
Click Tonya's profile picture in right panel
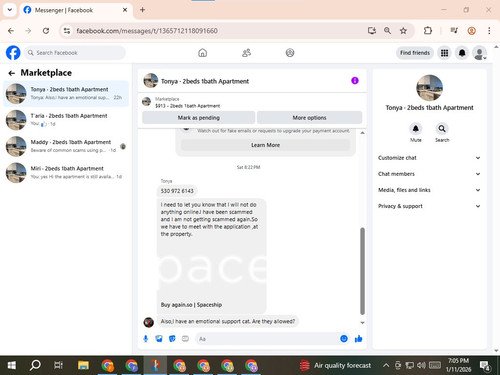pos(429,88)
